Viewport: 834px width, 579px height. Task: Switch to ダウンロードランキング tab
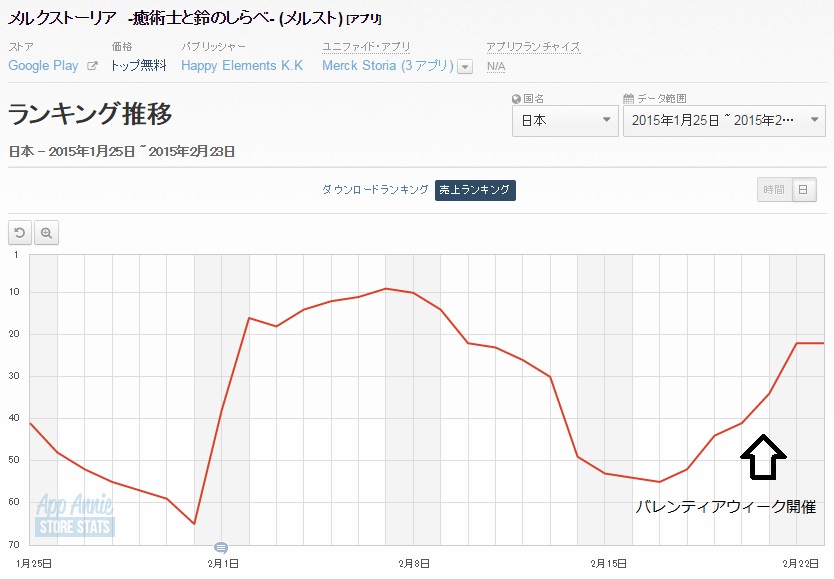pos(375,190)
